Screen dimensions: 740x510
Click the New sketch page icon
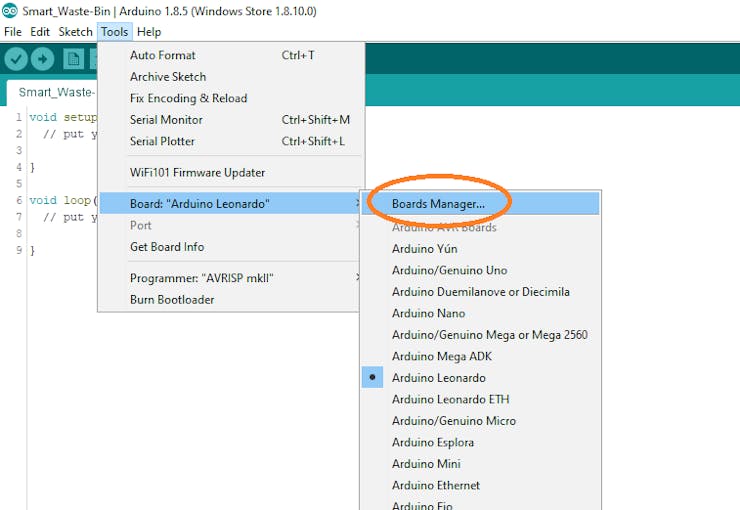point(73,59)
